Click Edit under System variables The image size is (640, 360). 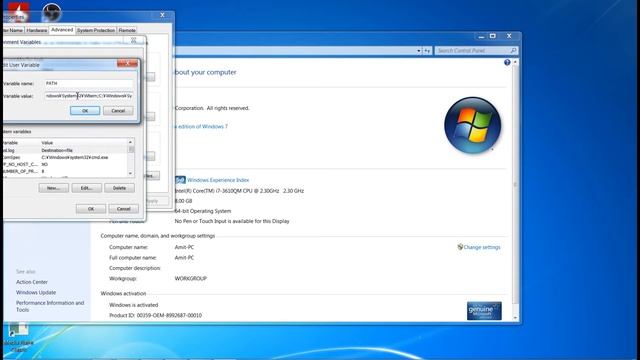(x=87, y=188)
